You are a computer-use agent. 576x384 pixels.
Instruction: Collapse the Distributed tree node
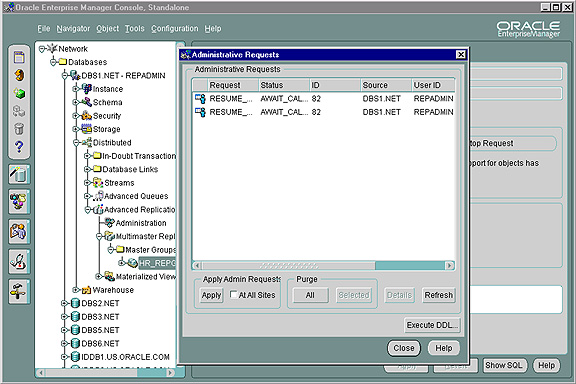76,143
